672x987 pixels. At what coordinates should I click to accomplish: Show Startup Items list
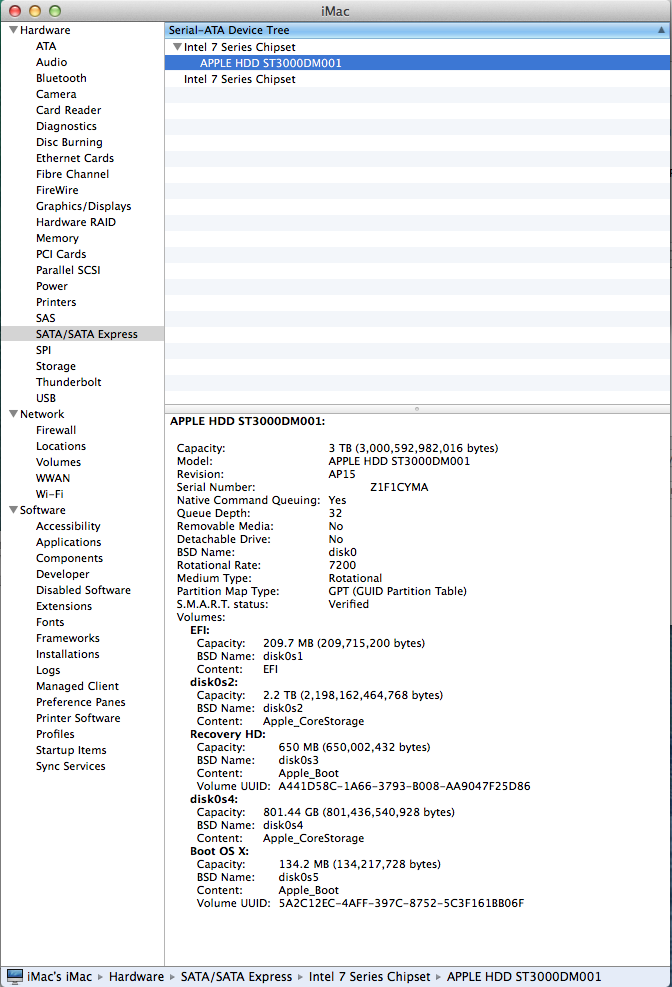coord(71,750)
